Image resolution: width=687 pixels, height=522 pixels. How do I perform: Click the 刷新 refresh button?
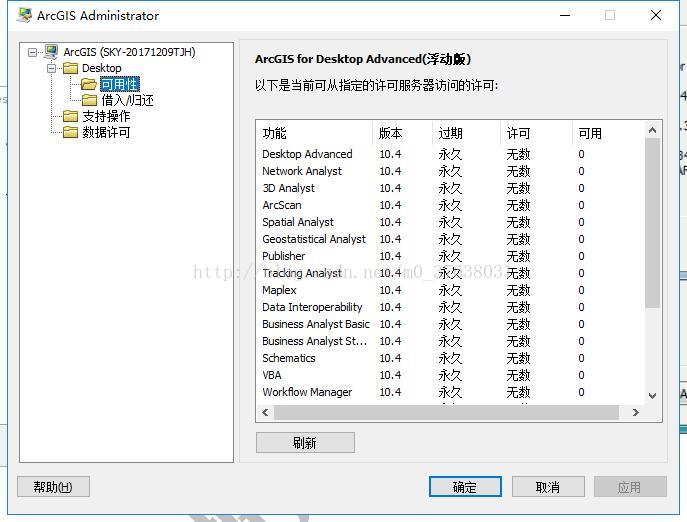305,443
